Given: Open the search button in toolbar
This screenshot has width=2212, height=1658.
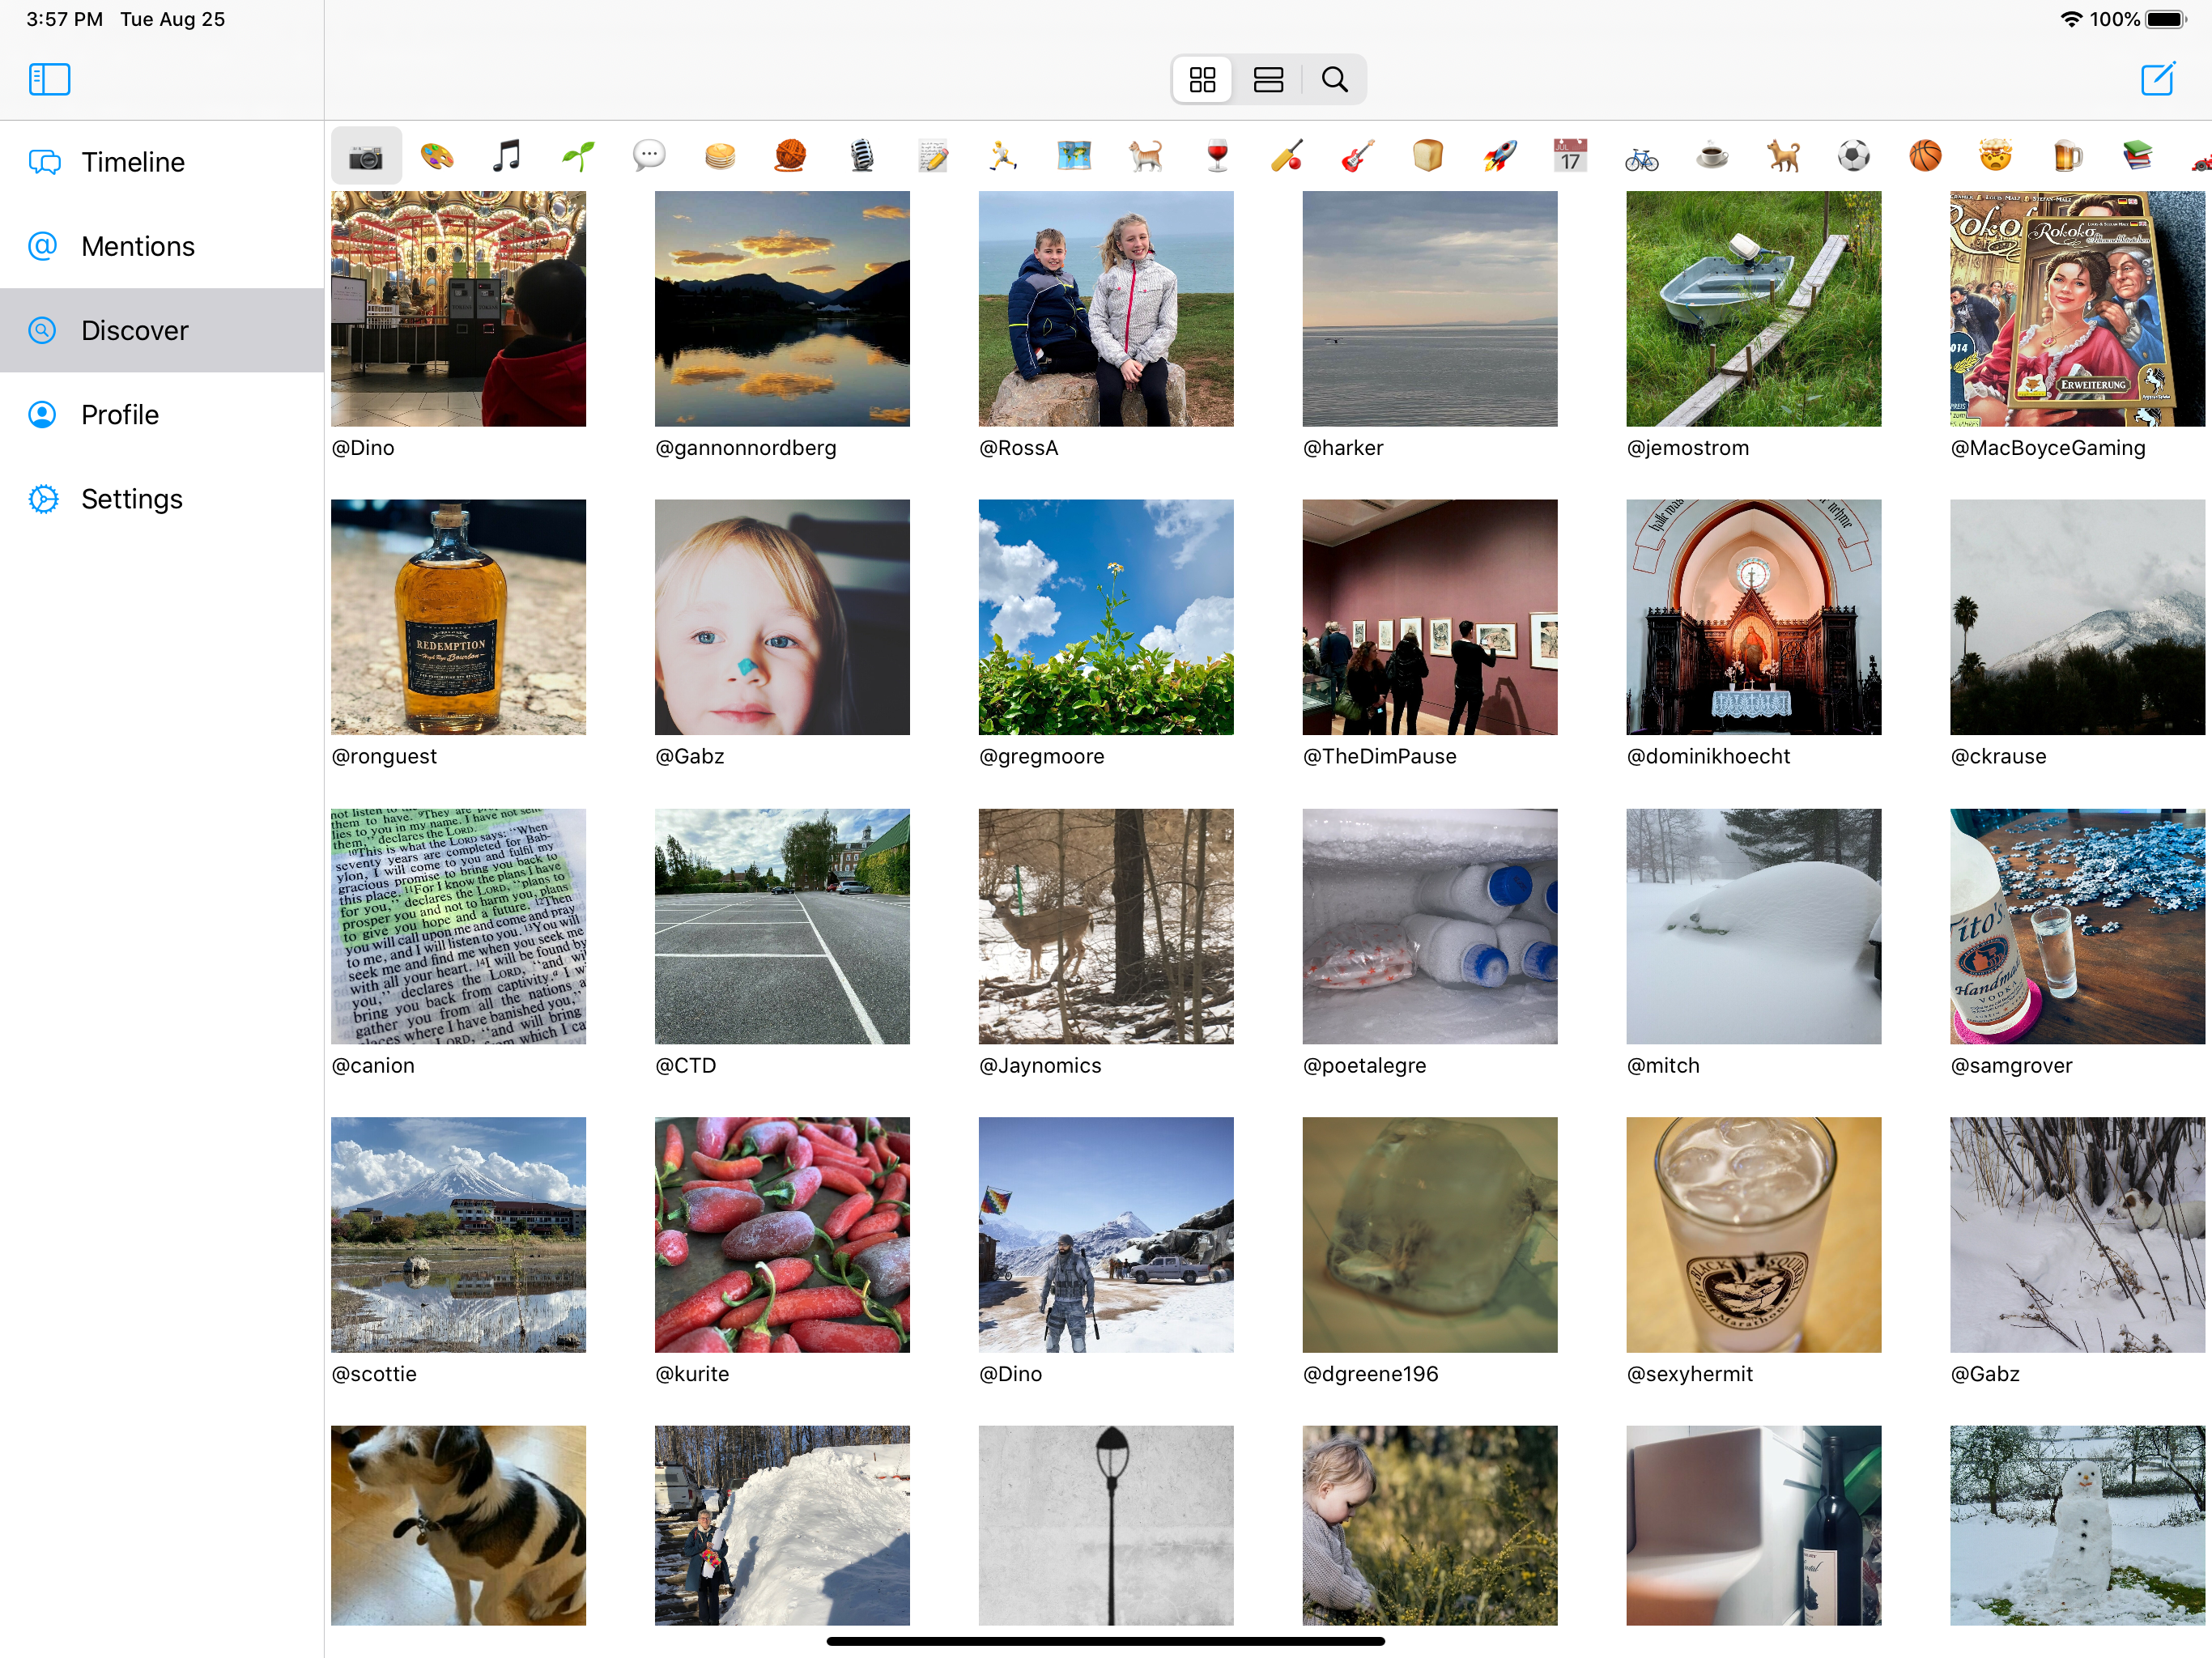Looking at the screenshot, I should pyautogui.click(x=1334, y=79).
